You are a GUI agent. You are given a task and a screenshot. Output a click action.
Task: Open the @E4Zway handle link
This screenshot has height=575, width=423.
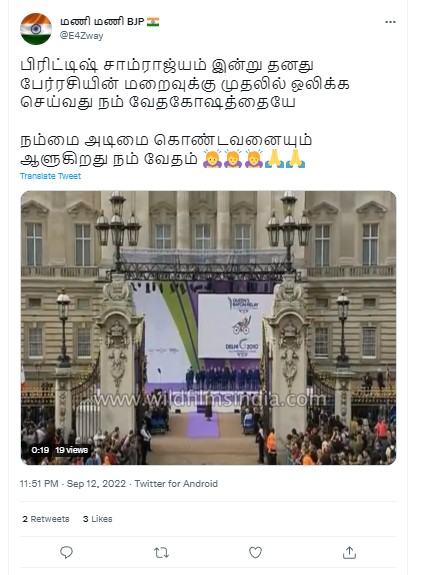coord(81,36)
